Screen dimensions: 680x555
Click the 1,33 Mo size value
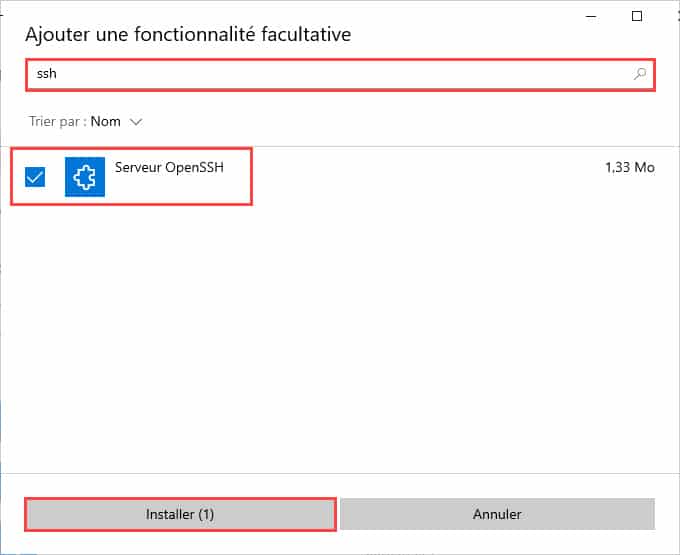click(x=630, y=167)
